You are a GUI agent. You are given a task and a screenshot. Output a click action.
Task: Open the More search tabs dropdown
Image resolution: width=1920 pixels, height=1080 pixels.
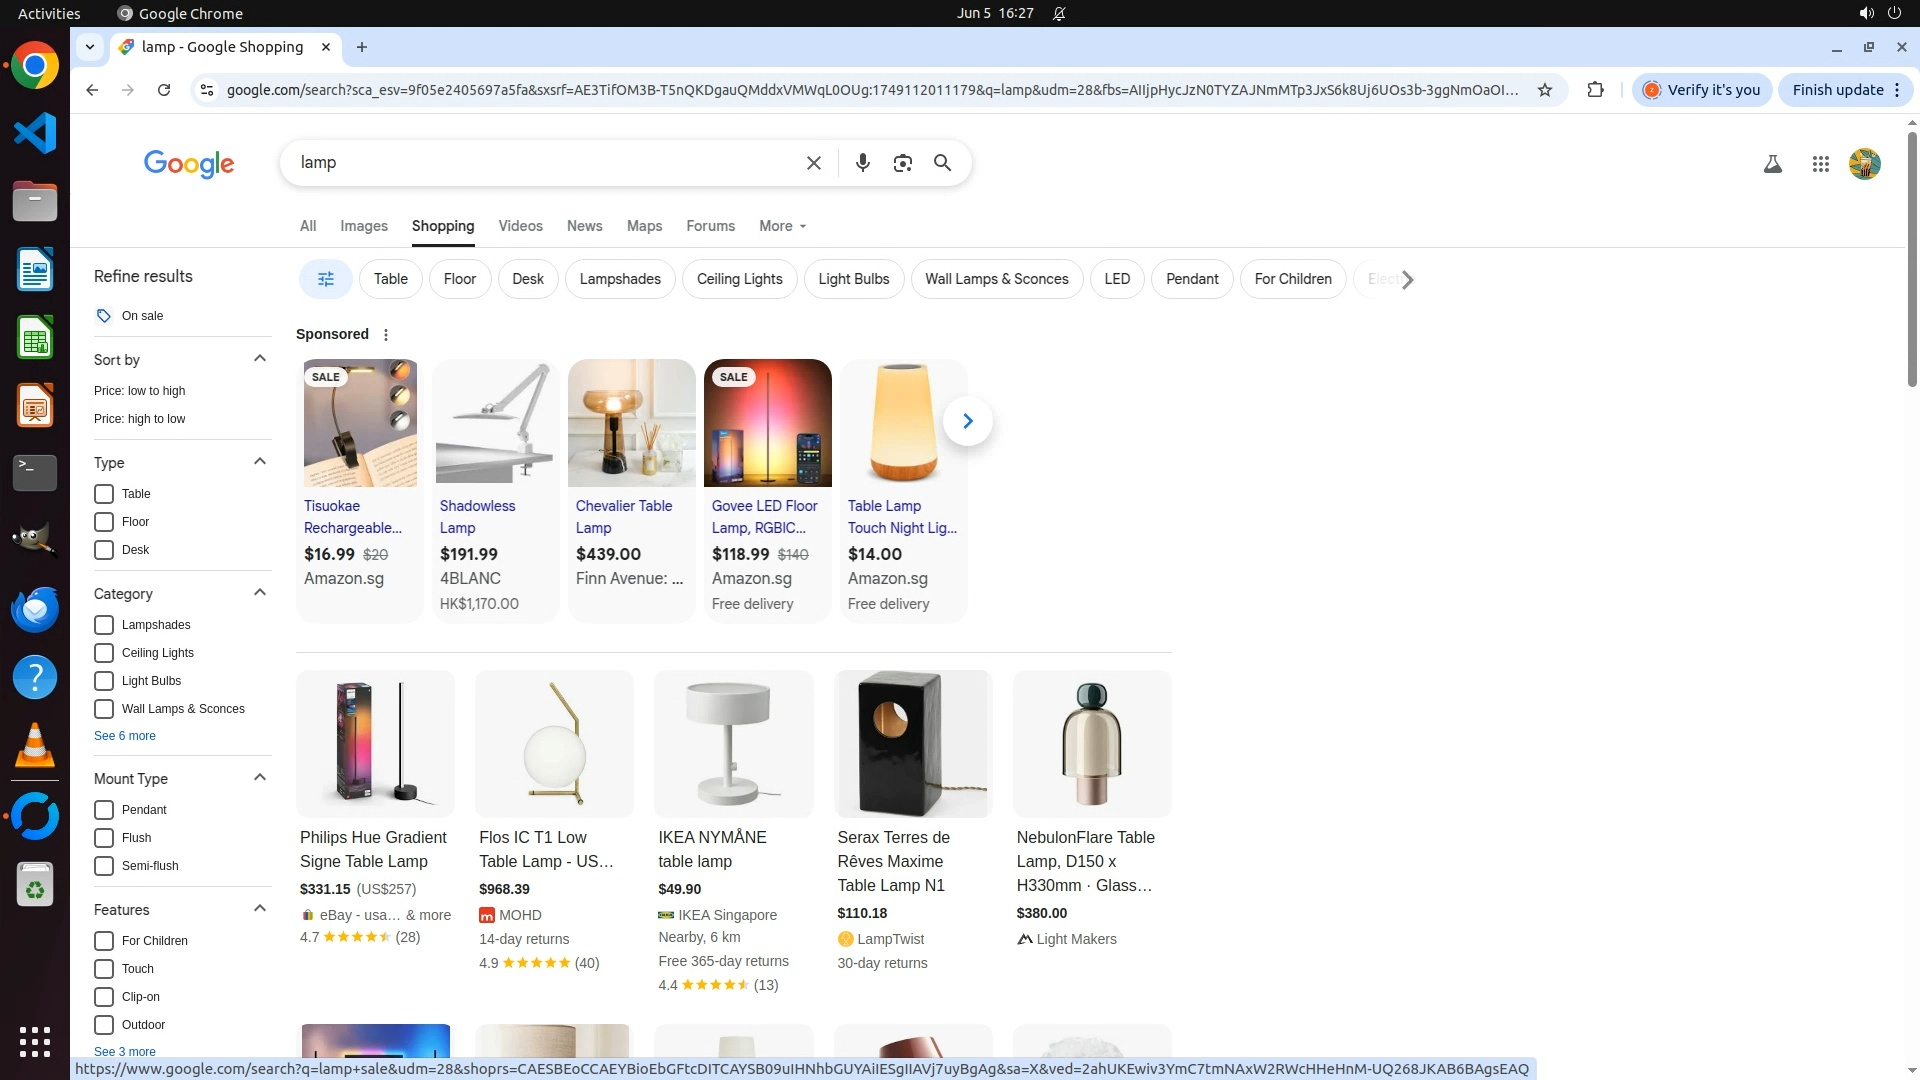click(782, 226)
